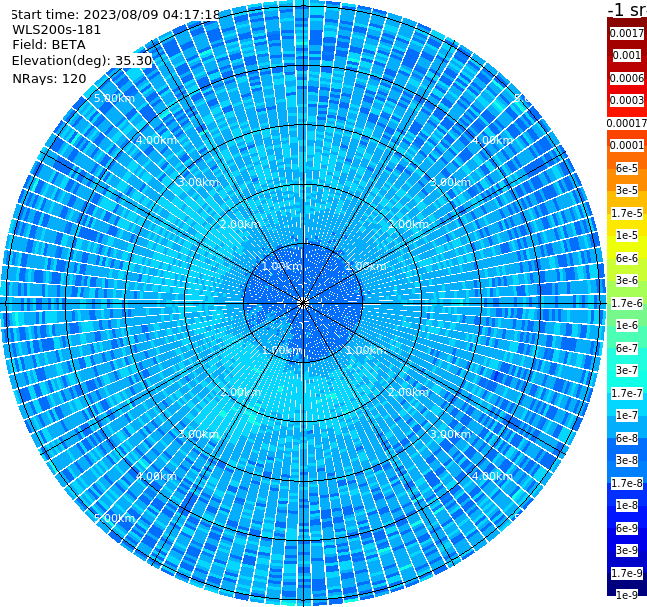This screenshot has width=647, height=607.
Task: Click the 1e-5 yellow colorbar label
Action: click(626, 235)
